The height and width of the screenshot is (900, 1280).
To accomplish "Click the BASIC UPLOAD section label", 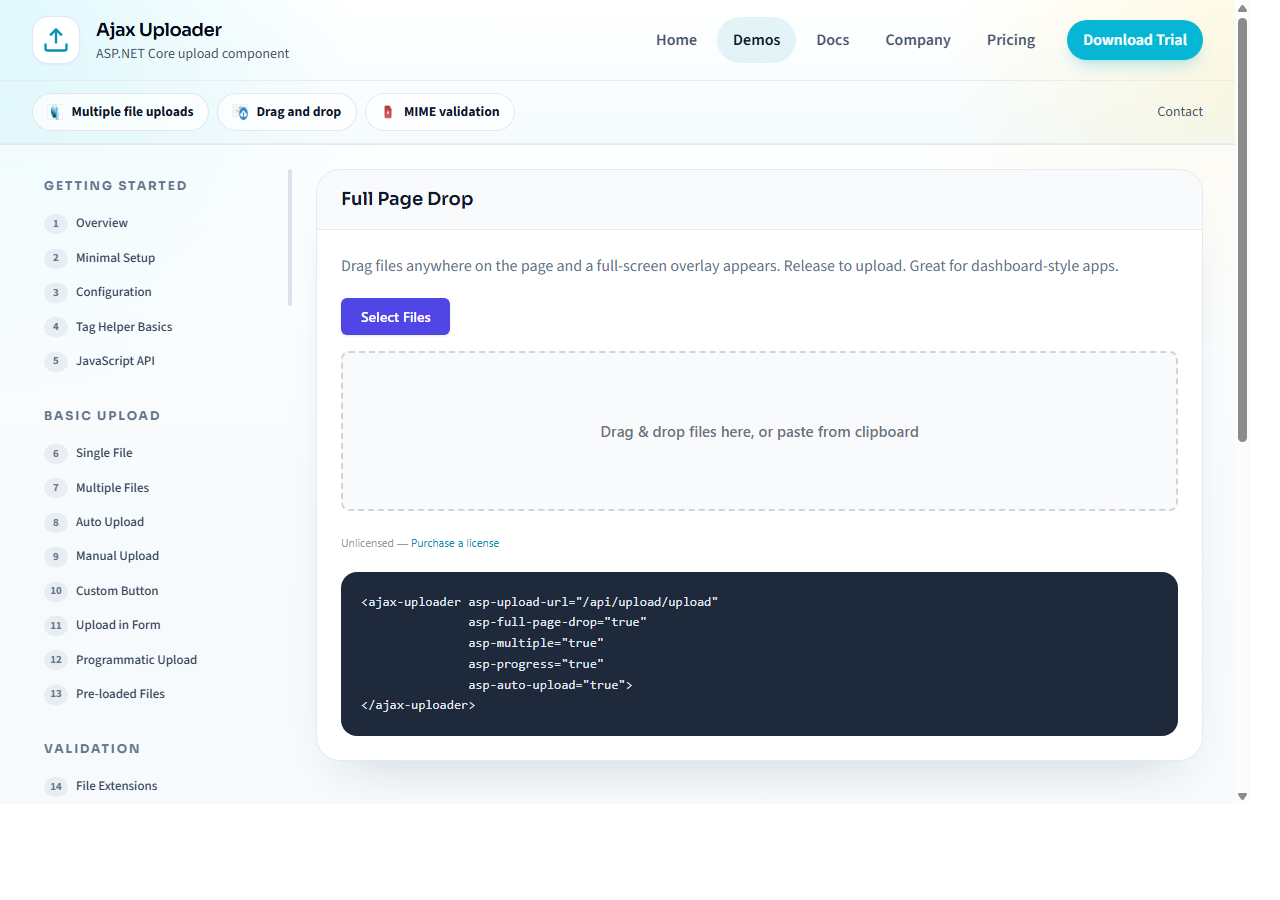I will [102, 416].
